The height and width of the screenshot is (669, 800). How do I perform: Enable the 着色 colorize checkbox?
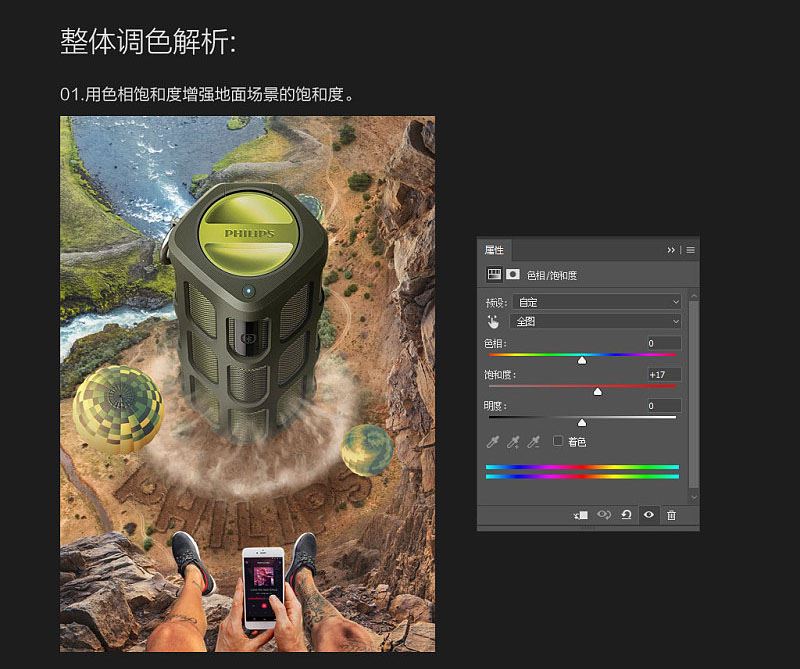(558, 440)
